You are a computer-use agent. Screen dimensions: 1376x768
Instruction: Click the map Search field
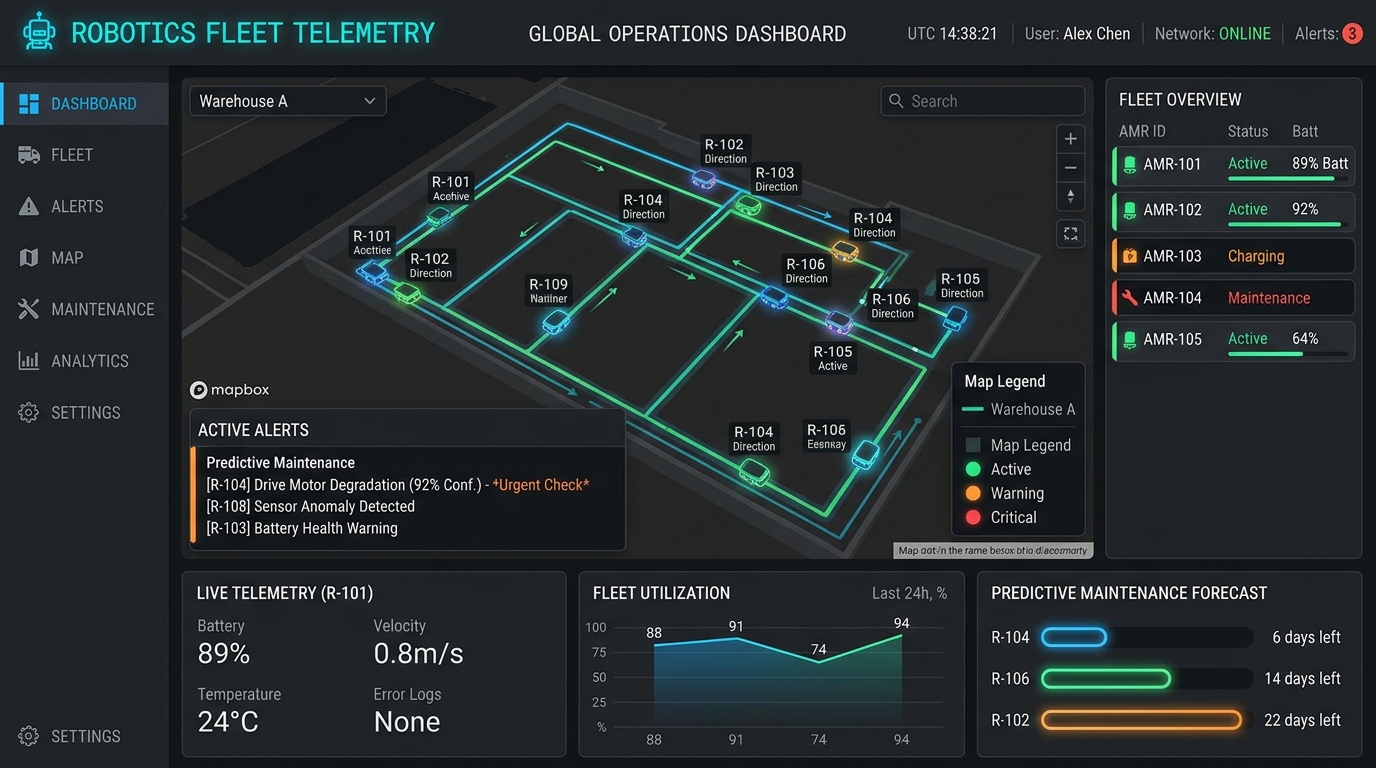(983, 101)
